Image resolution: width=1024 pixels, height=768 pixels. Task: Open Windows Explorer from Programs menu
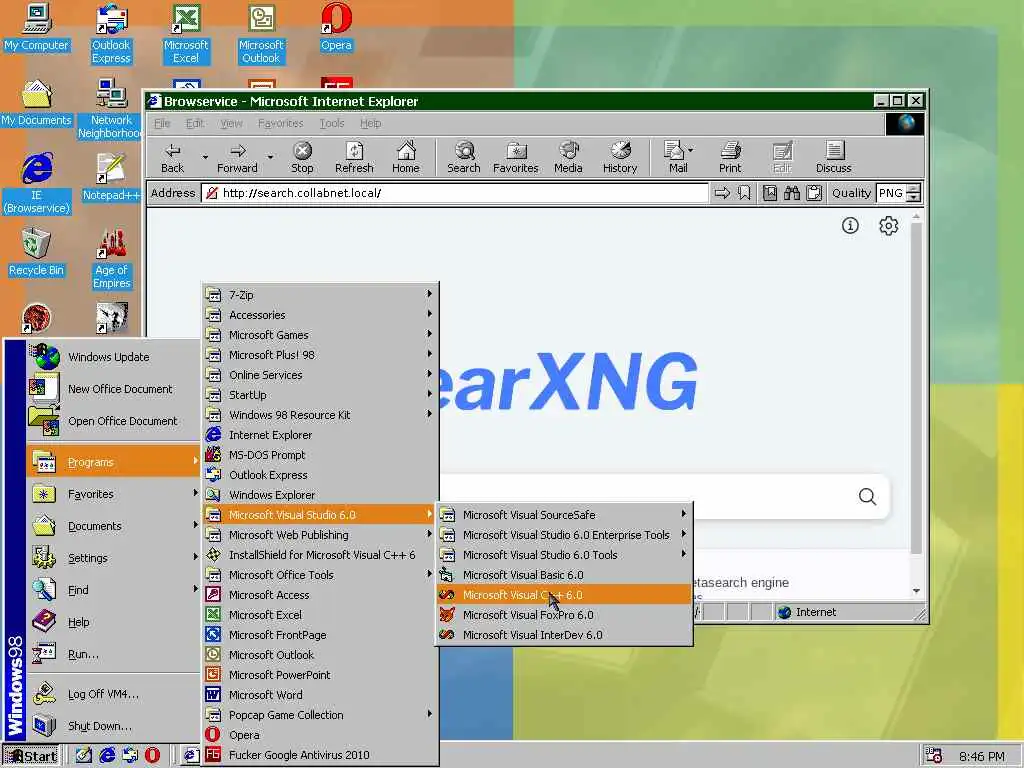point(320,495)
